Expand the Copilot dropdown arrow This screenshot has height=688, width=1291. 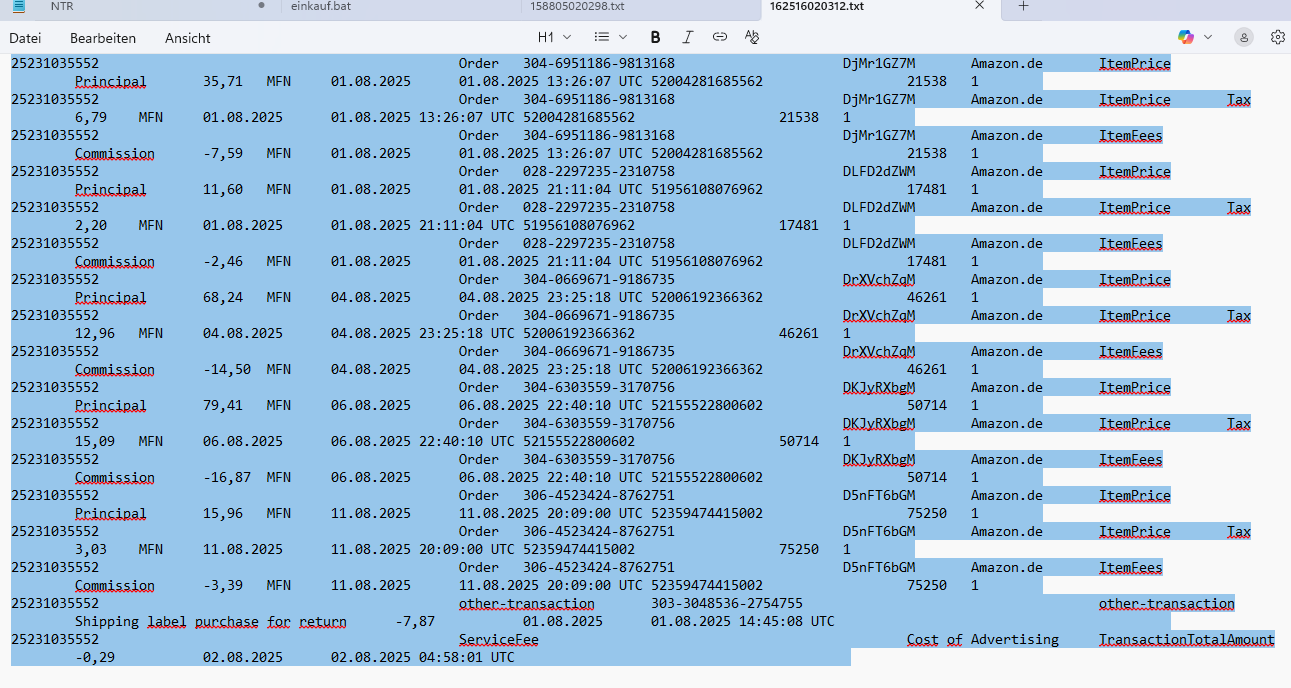point(1208,37)
